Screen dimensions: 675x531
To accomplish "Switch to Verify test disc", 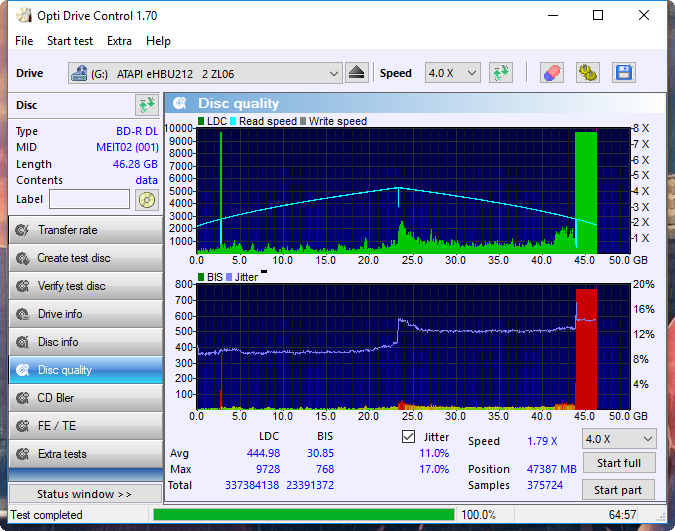I will 86,286.
